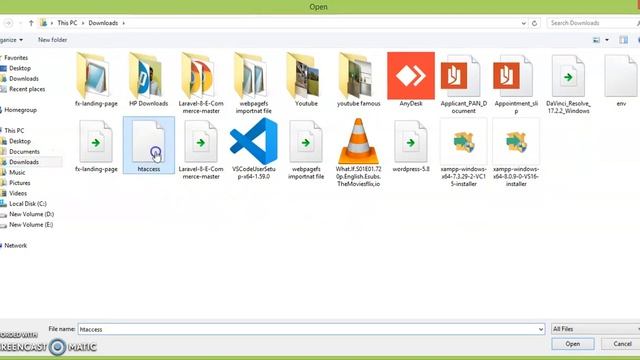Click the Cancel button

coord(622,344)
